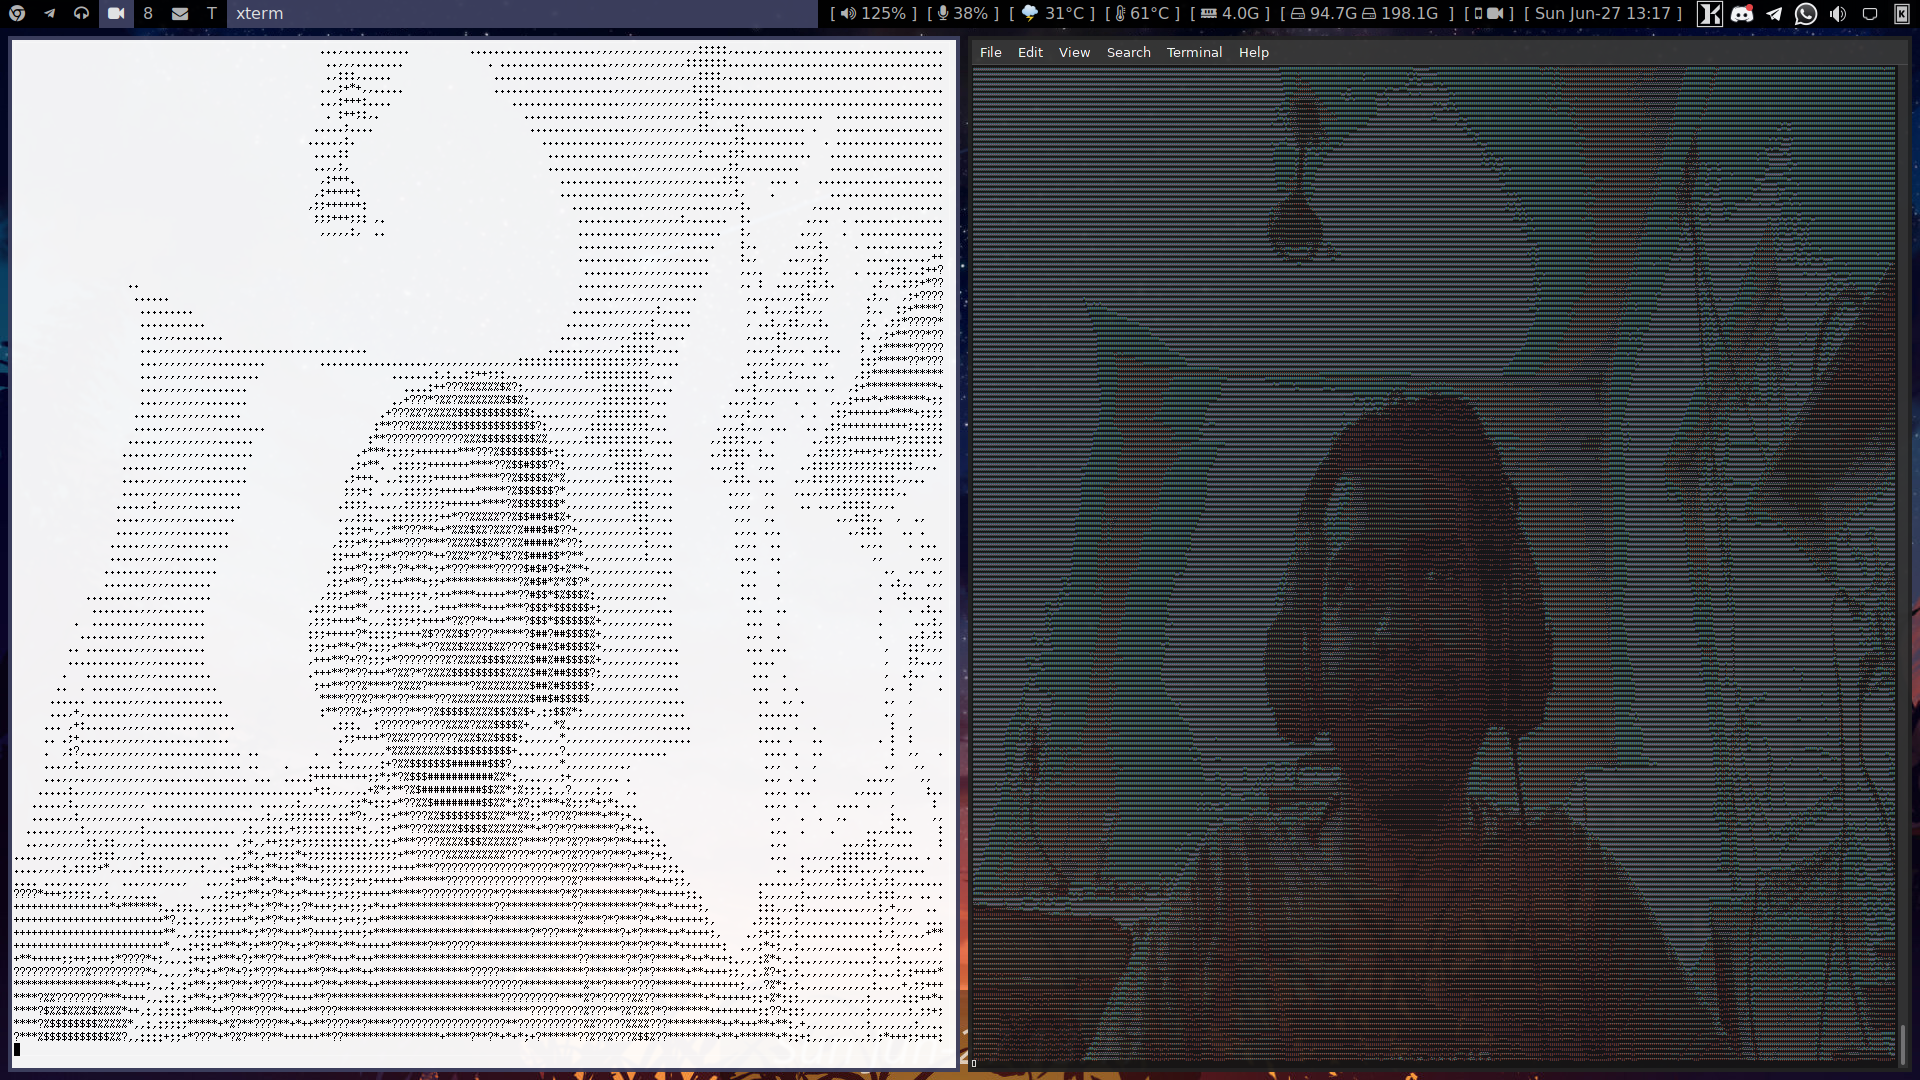Toggle the microphone 38% indicator
The width and height of the screenshot is (1920, 1080).
[962, 13]
